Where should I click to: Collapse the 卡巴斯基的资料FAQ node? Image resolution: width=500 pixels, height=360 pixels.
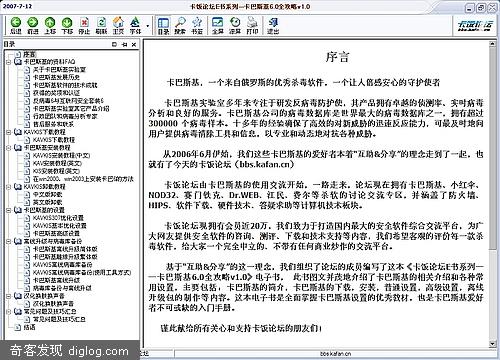pyautogui.click(x=9, y=62)
